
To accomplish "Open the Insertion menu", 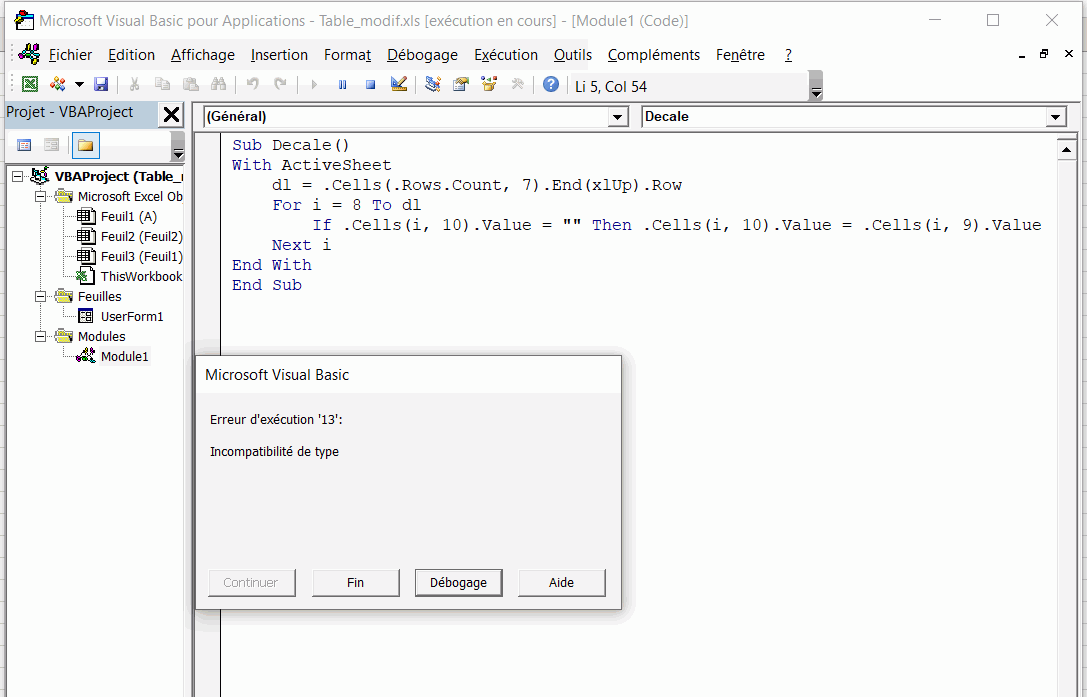I will pyautogui.click(x=279, y=55).
